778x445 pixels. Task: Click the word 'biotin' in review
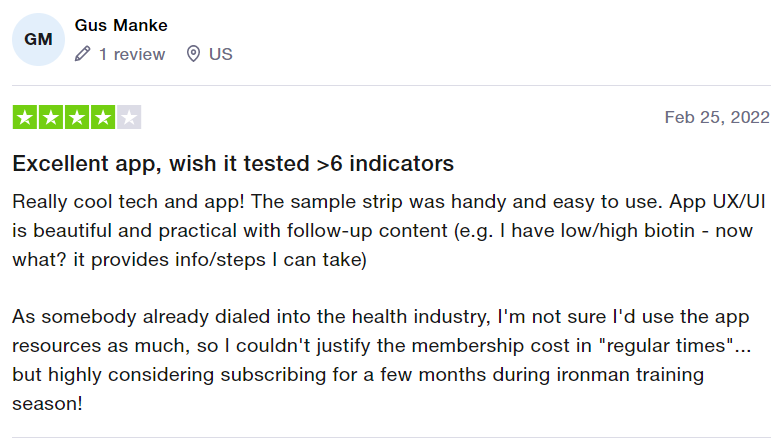point(669,231)
